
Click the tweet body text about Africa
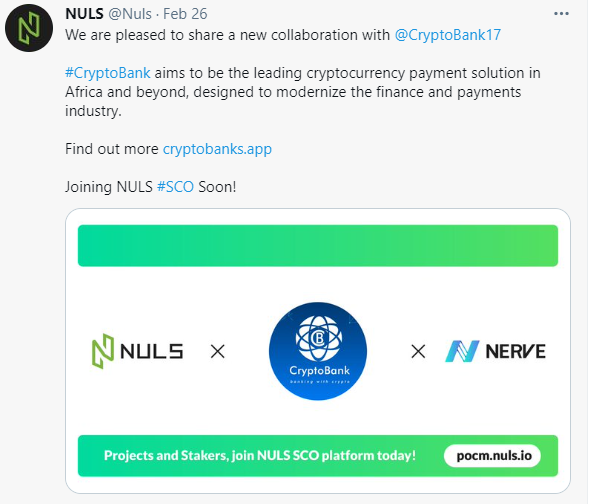coord(303,92)
